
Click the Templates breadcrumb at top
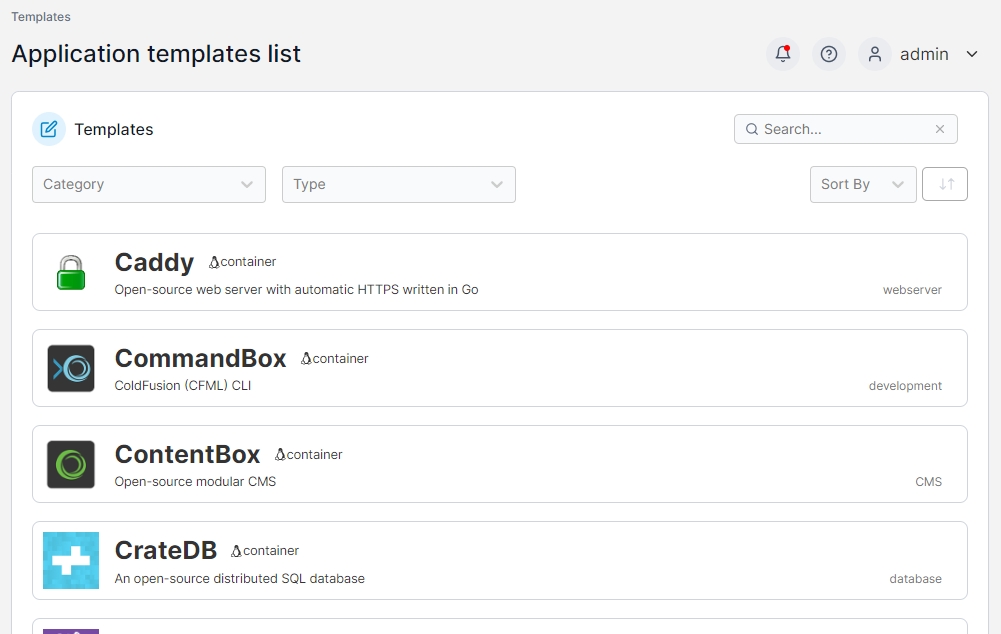pos(41,17)
